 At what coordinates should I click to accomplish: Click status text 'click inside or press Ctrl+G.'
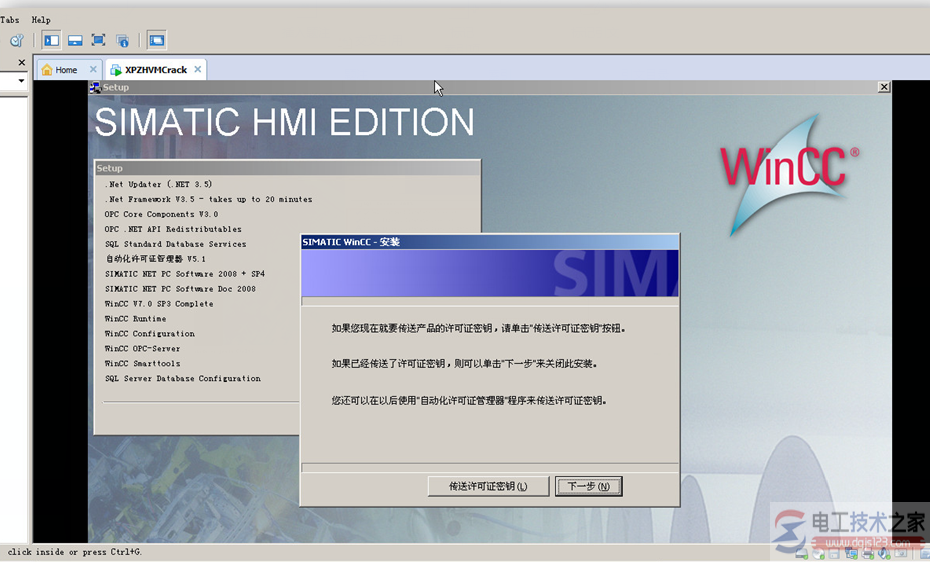click(x=75, y=552)
